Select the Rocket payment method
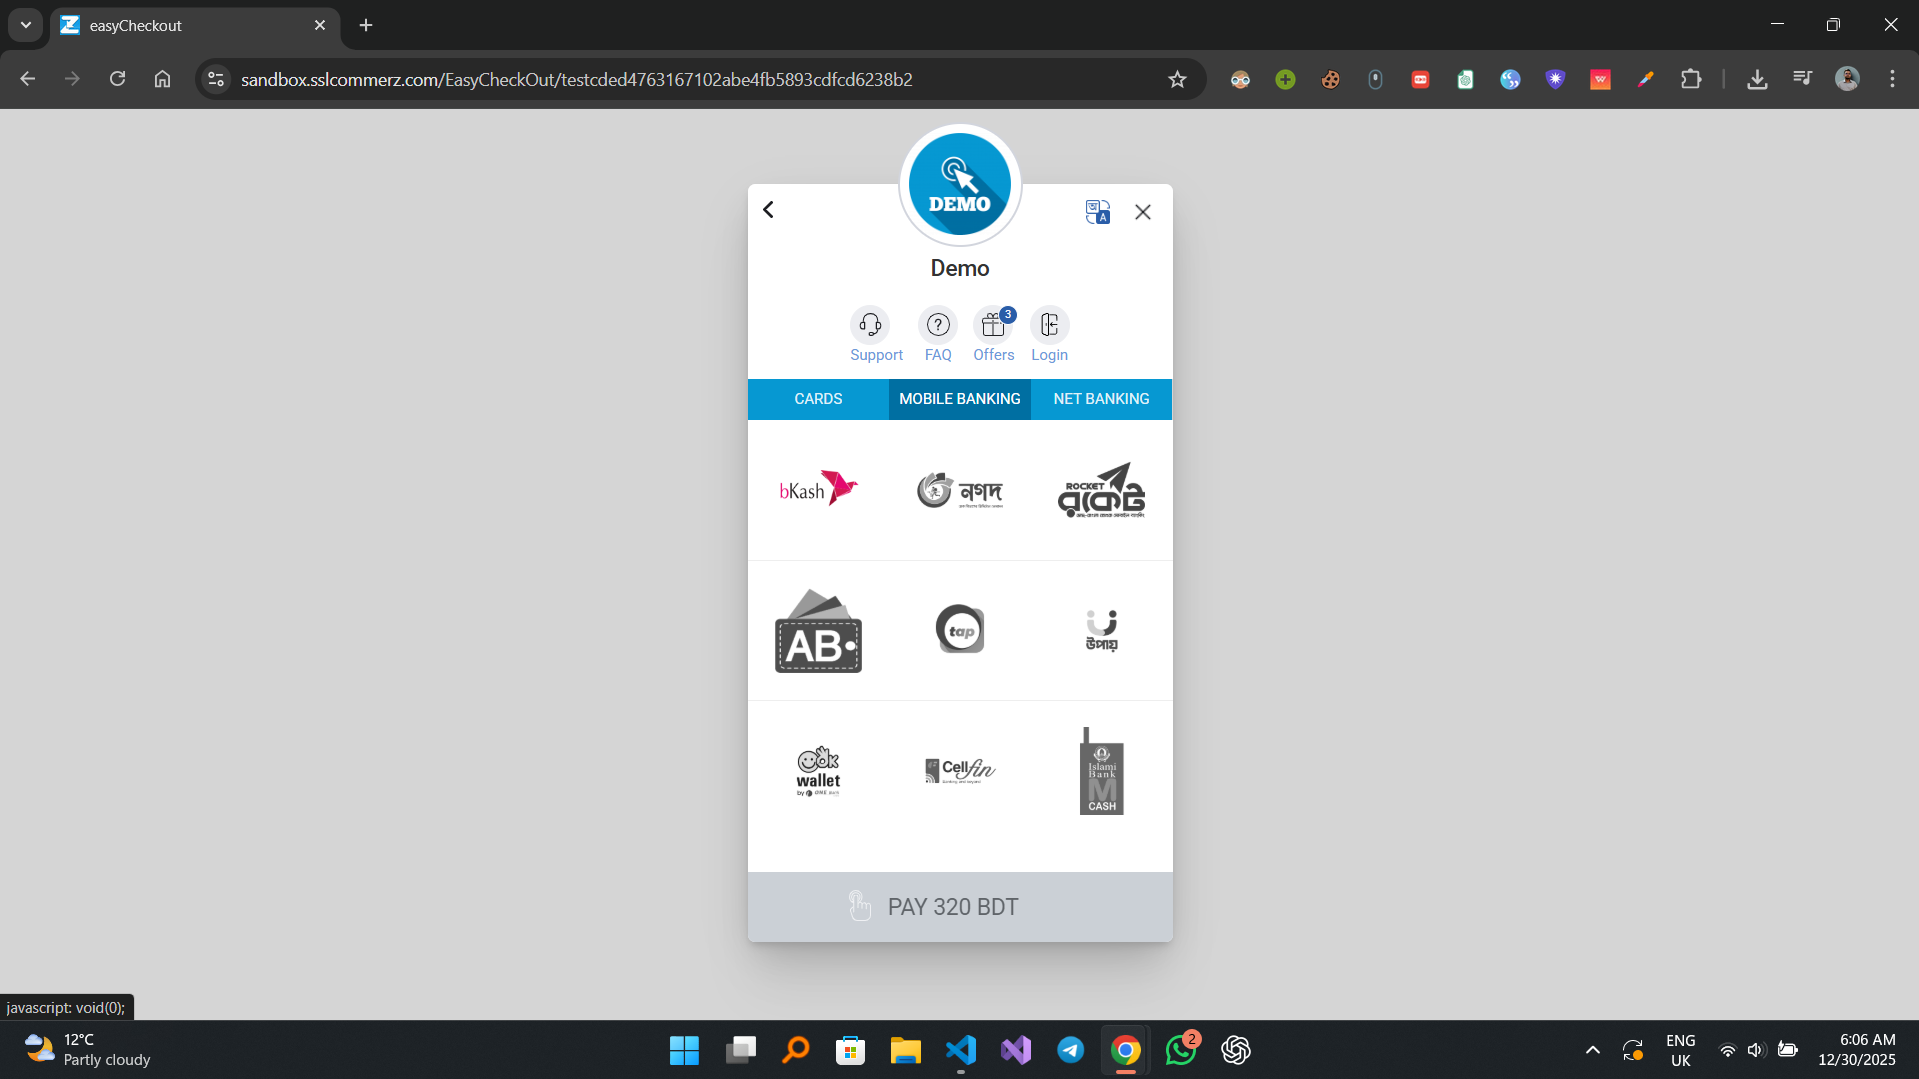The height and width of the screenshot is (1079, 1919). (x=1100, y=489)
